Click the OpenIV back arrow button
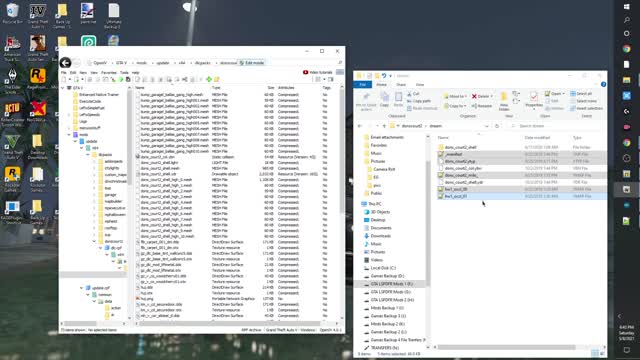The width and height of the screenshot is (640, 360). [x=65, y=62]
